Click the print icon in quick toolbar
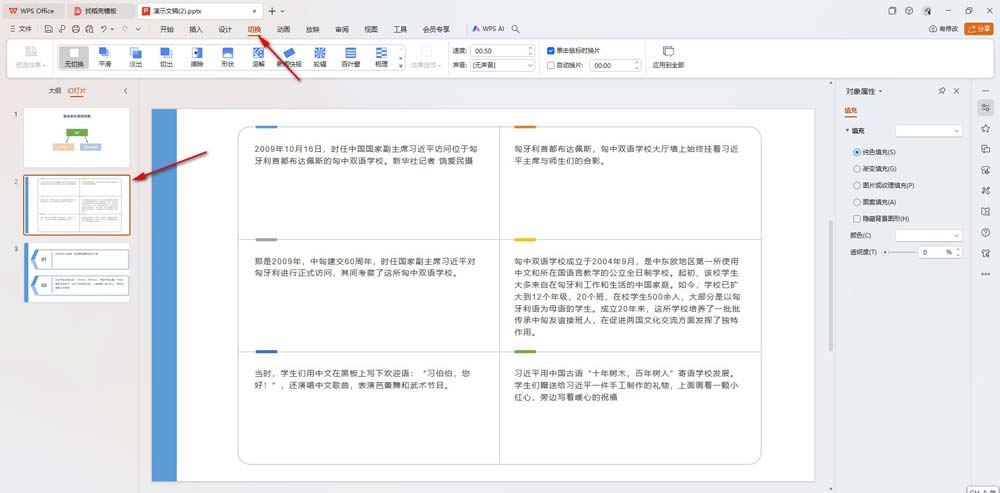1000x493 pixels. click(x=76, y=29)
